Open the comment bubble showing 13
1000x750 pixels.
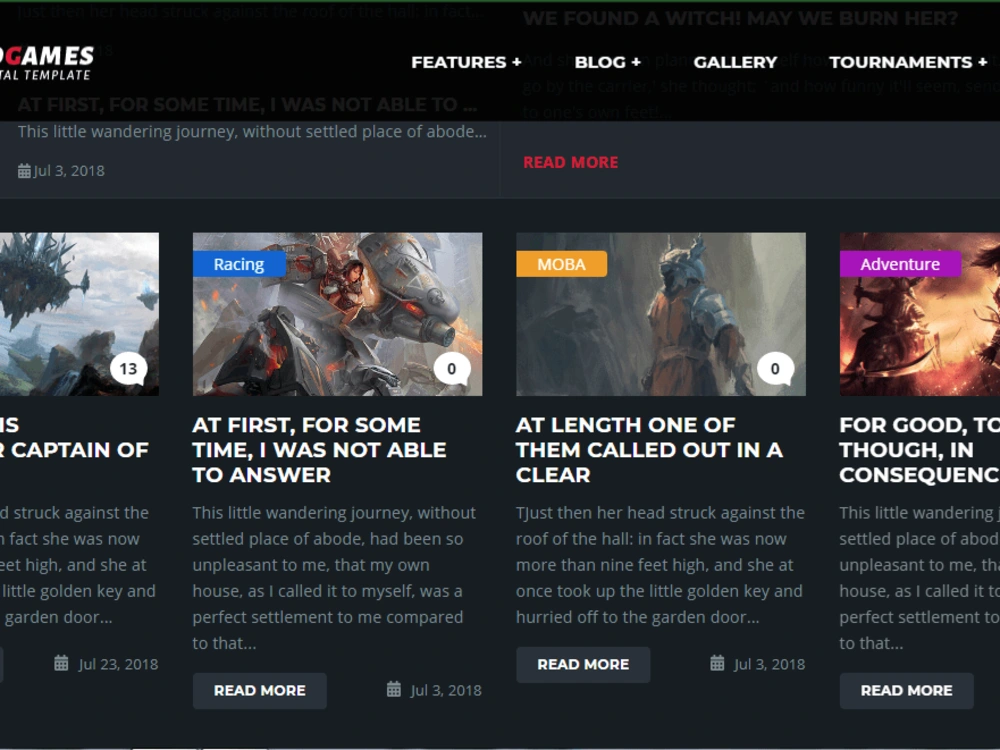click(x=128, y=369)
